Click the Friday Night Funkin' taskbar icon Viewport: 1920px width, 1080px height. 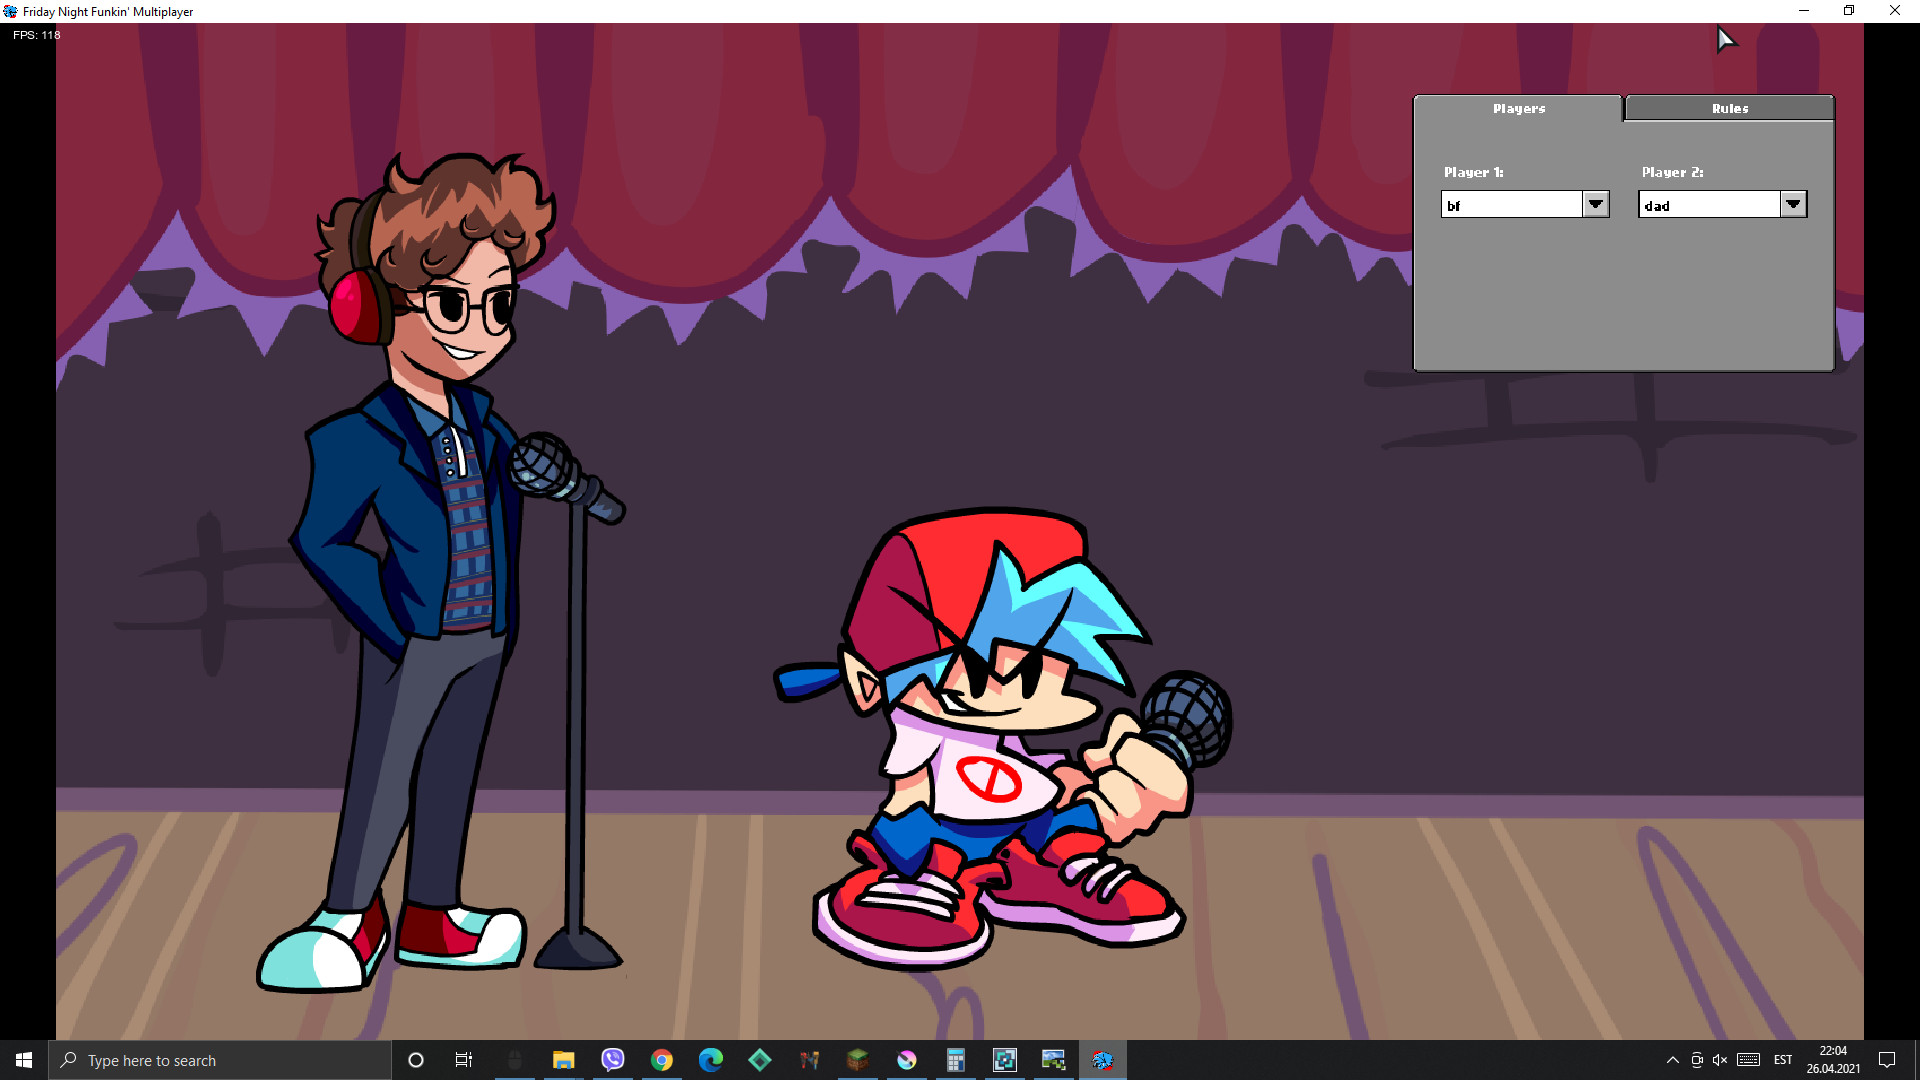coord(1102,1060)
